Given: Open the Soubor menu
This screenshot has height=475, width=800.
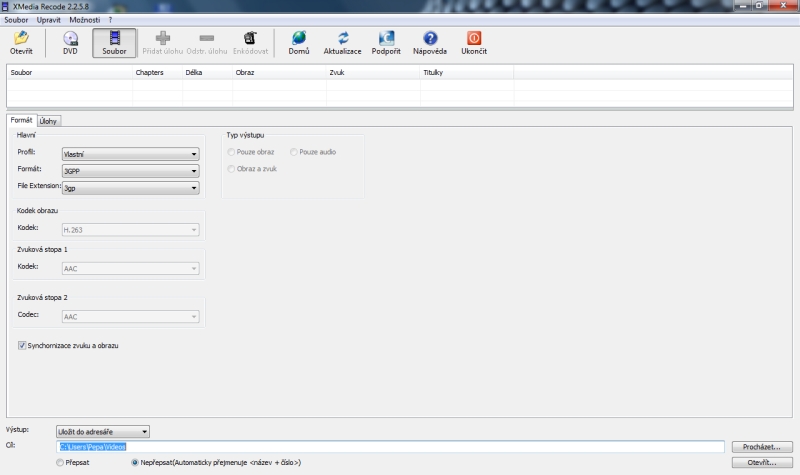Looking at the screenshot, I should [16, 20].
